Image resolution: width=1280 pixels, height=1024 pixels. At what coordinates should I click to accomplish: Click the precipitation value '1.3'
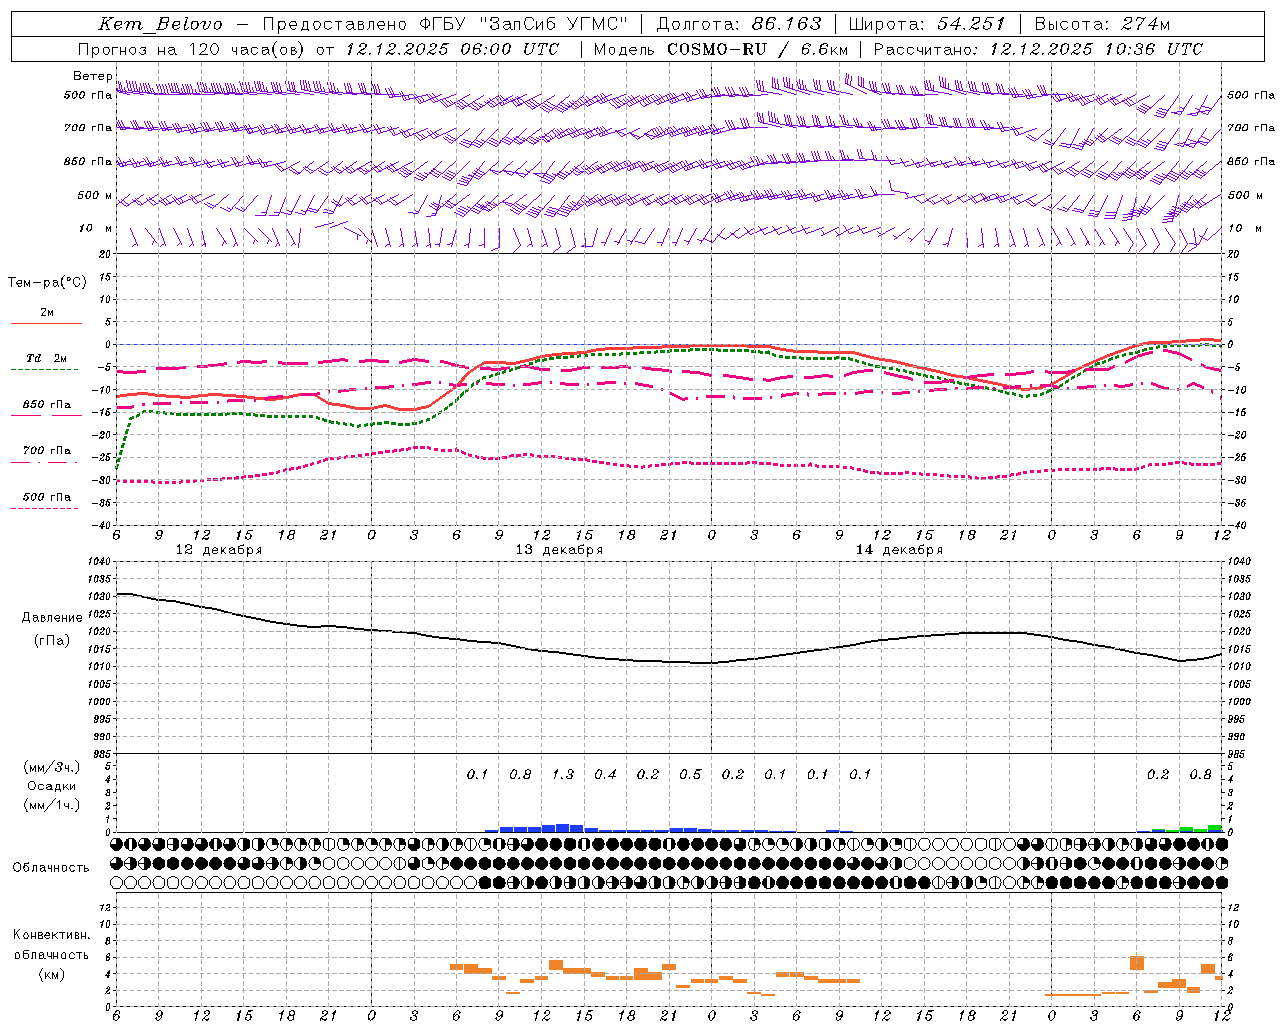[x=563, y=774]
